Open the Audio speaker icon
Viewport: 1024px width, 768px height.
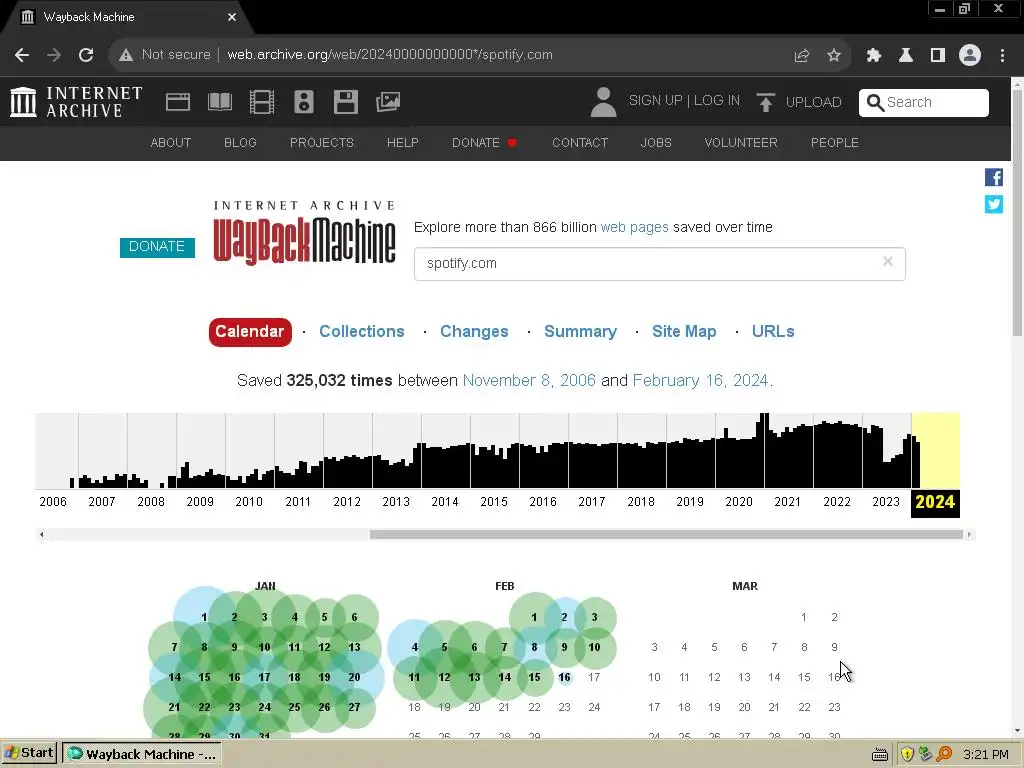[x=304, y=102]
